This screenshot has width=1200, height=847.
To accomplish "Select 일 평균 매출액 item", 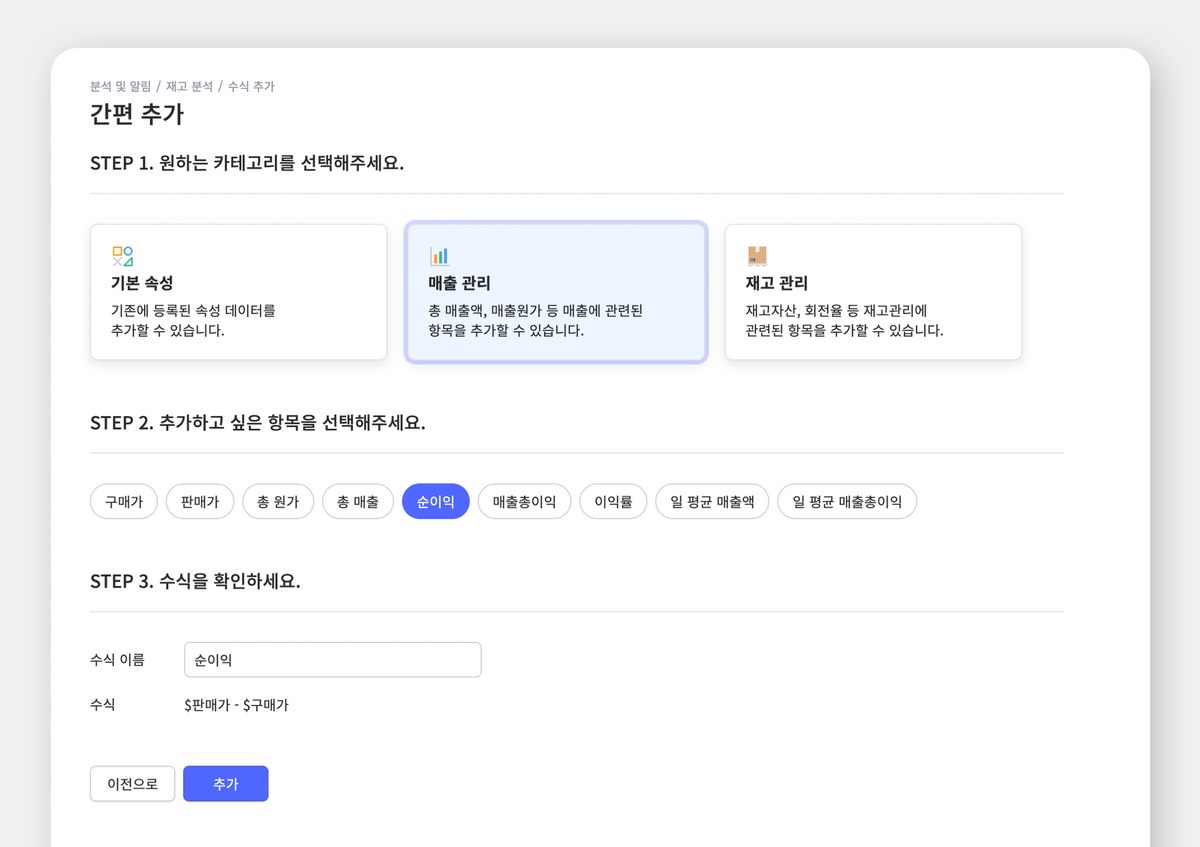I will (x=712, y=501).
